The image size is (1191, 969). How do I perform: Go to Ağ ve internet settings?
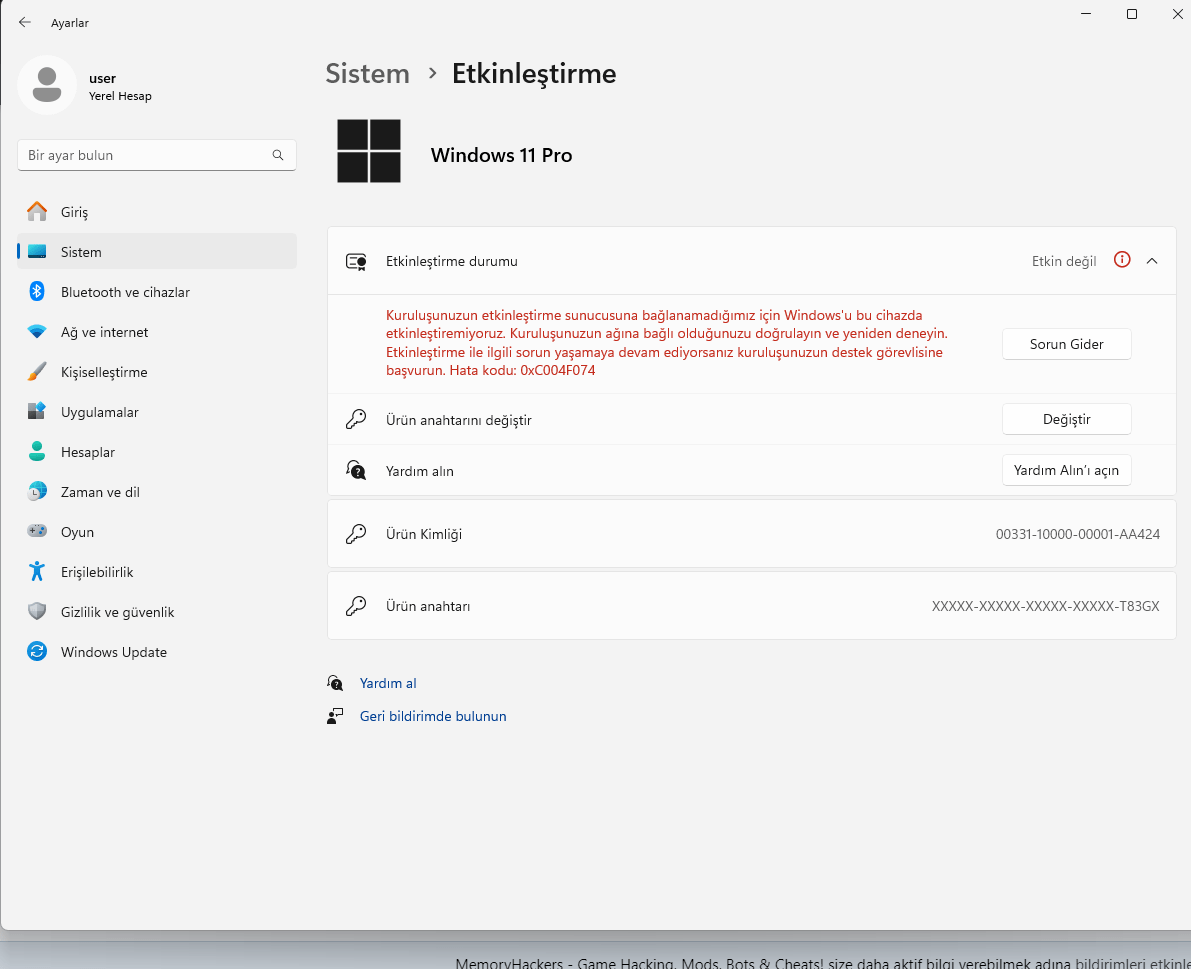pos(156,332)
